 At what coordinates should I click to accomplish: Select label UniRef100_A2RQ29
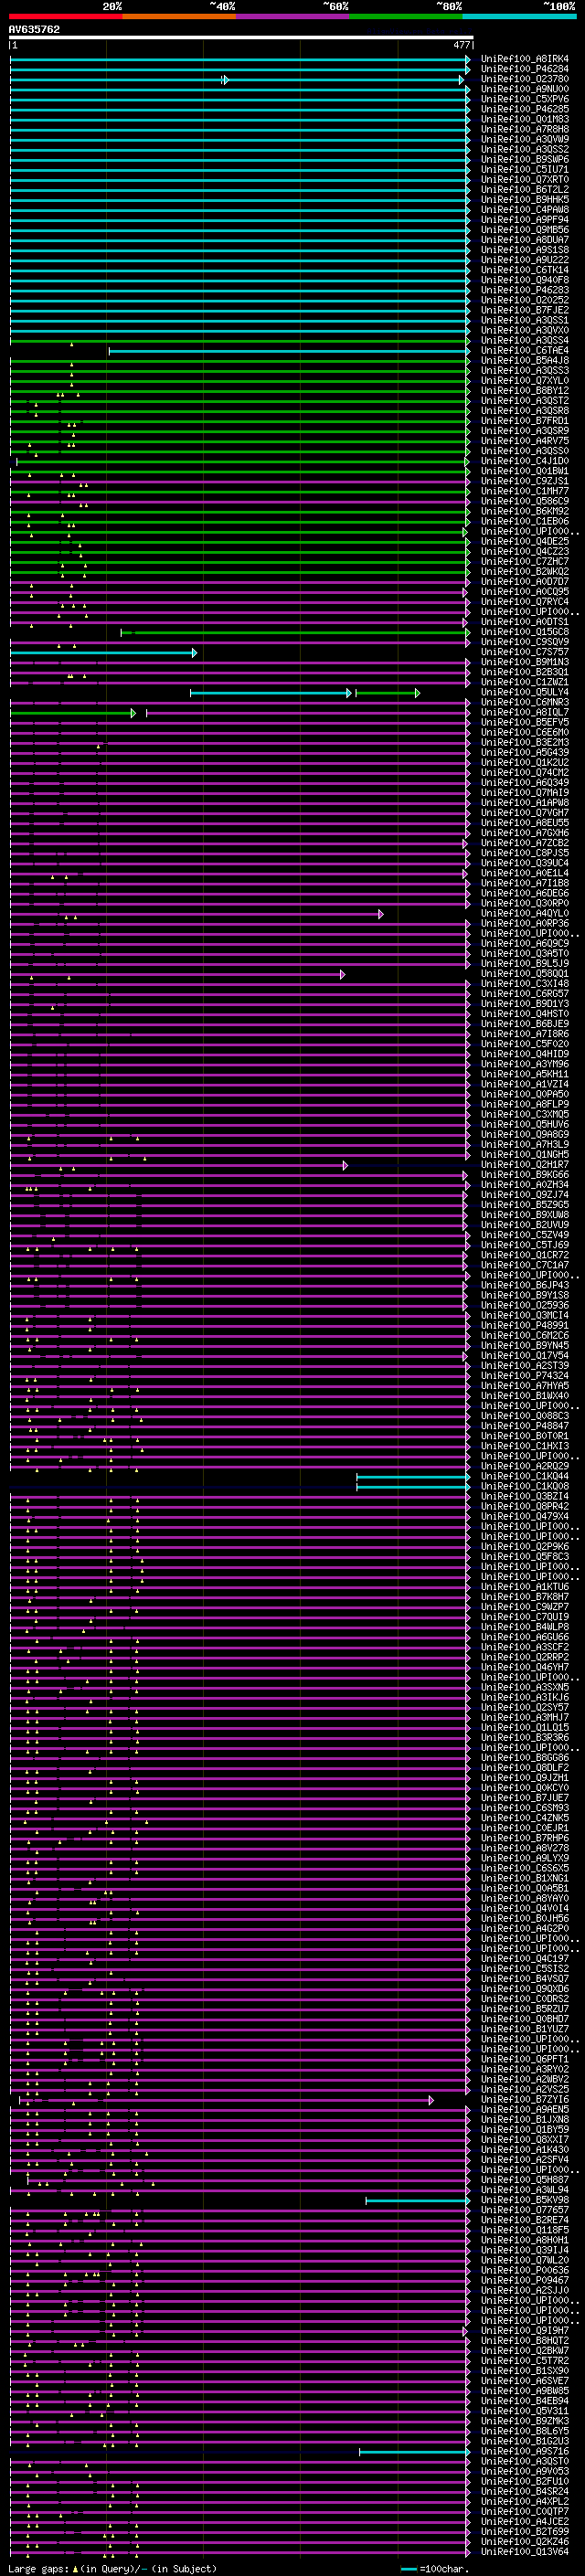click(x=525, y=1466)
